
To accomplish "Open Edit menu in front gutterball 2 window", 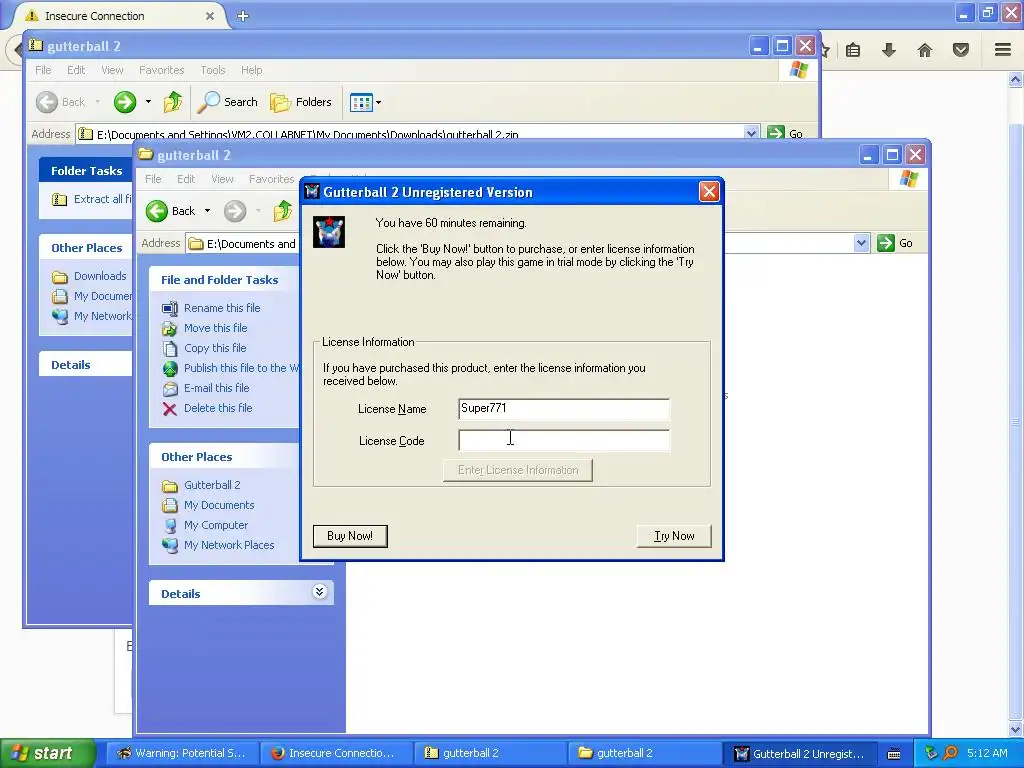I will [x=185, y=179].
